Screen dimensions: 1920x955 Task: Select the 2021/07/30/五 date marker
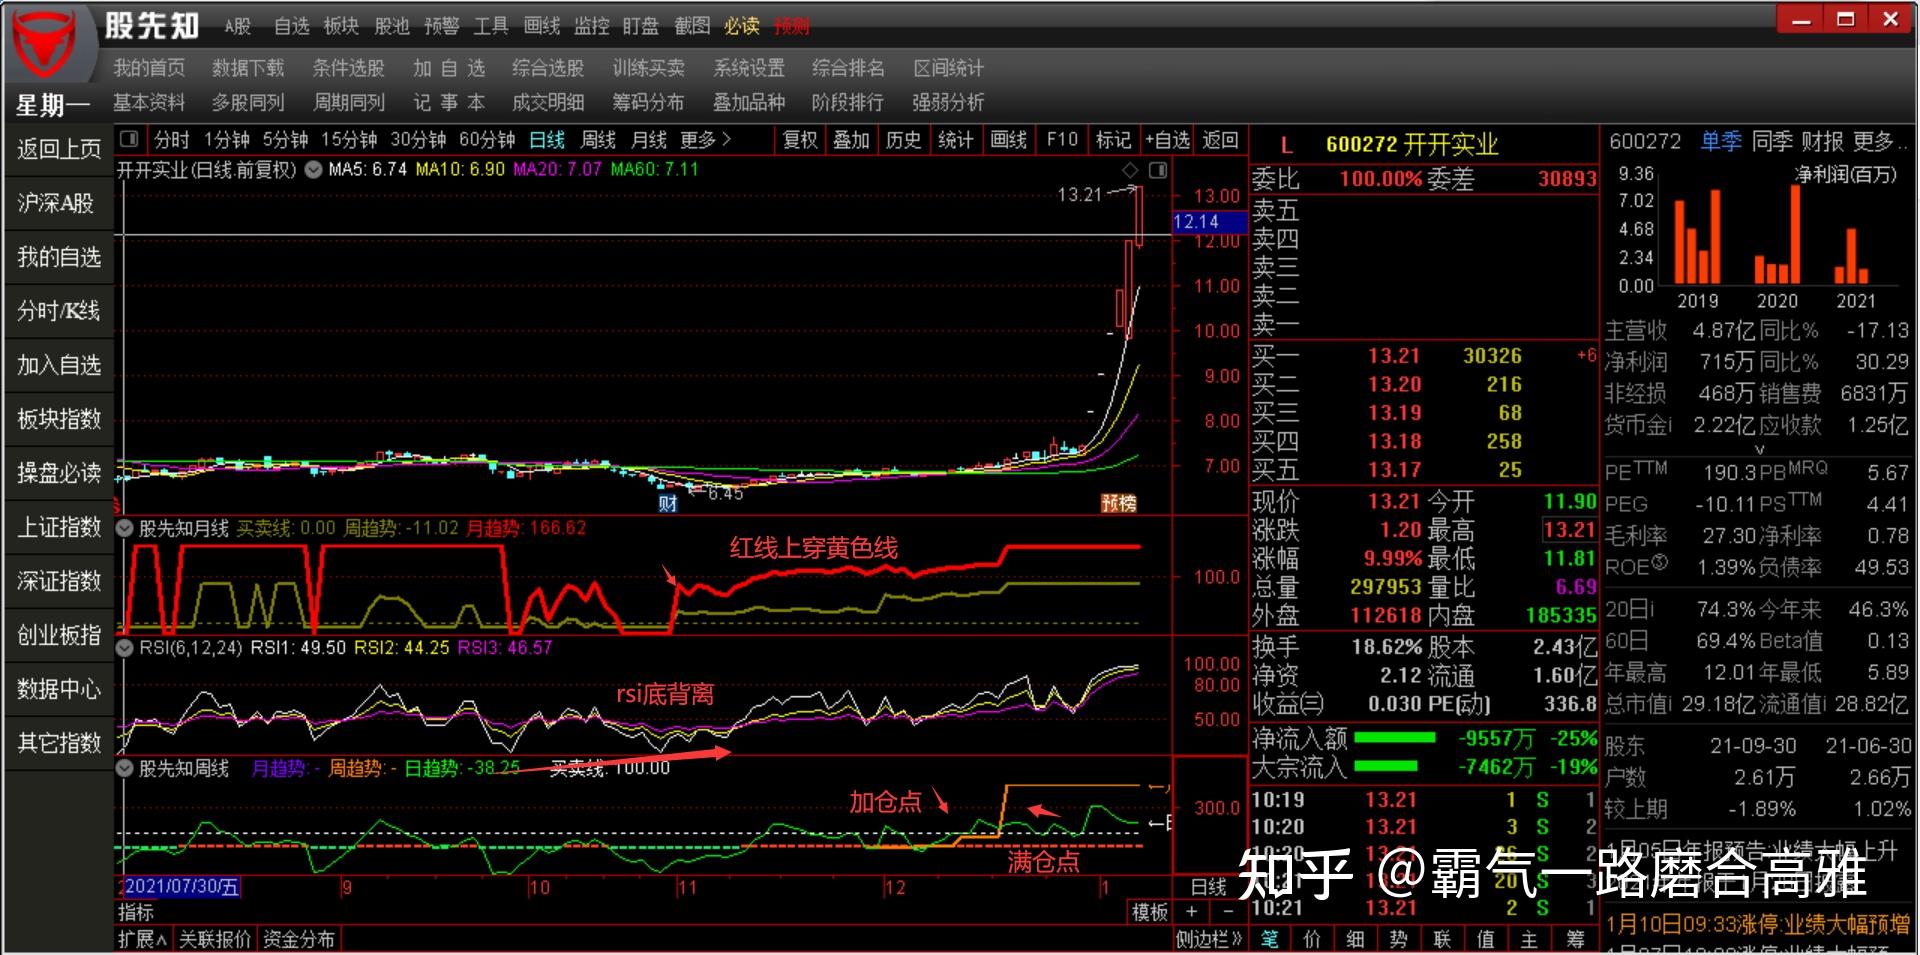(180, 887)
